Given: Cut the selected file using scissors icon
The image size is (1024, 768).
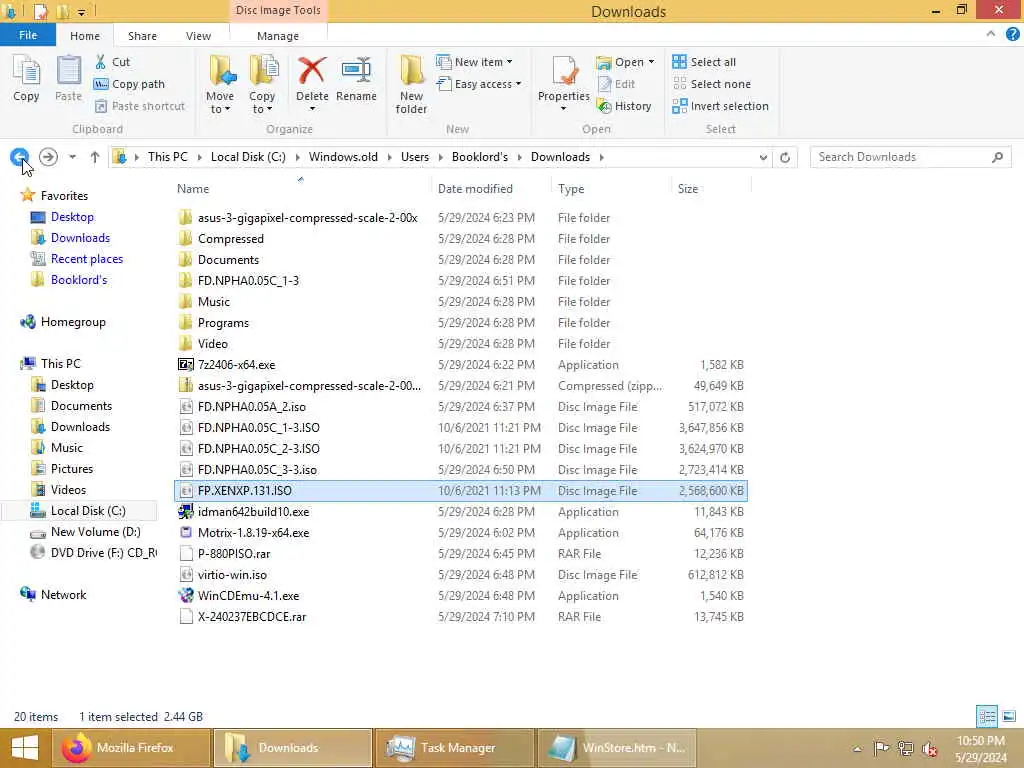Looking at the screenshot, I should point(112,62).
